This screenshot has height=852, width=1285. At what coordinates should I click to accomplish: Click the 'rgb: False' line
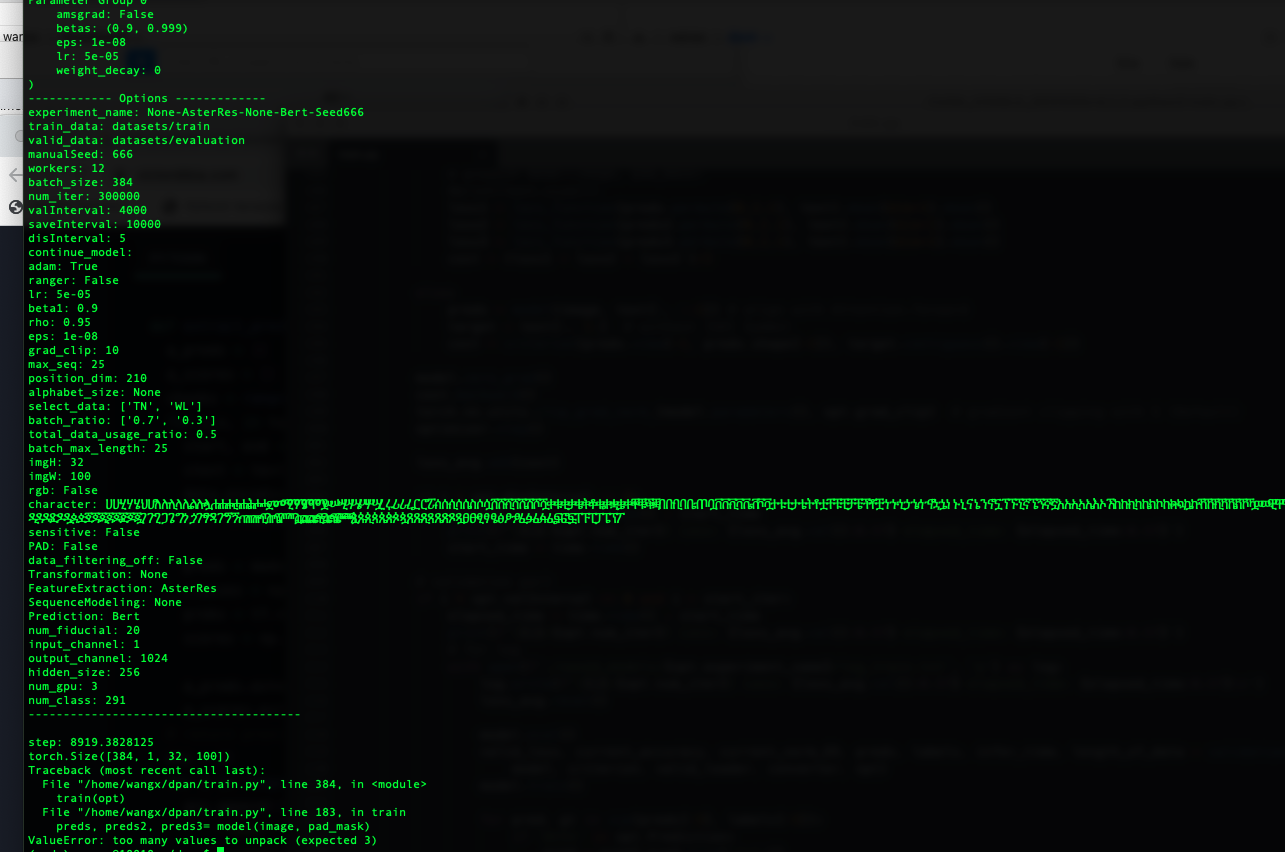63,490
